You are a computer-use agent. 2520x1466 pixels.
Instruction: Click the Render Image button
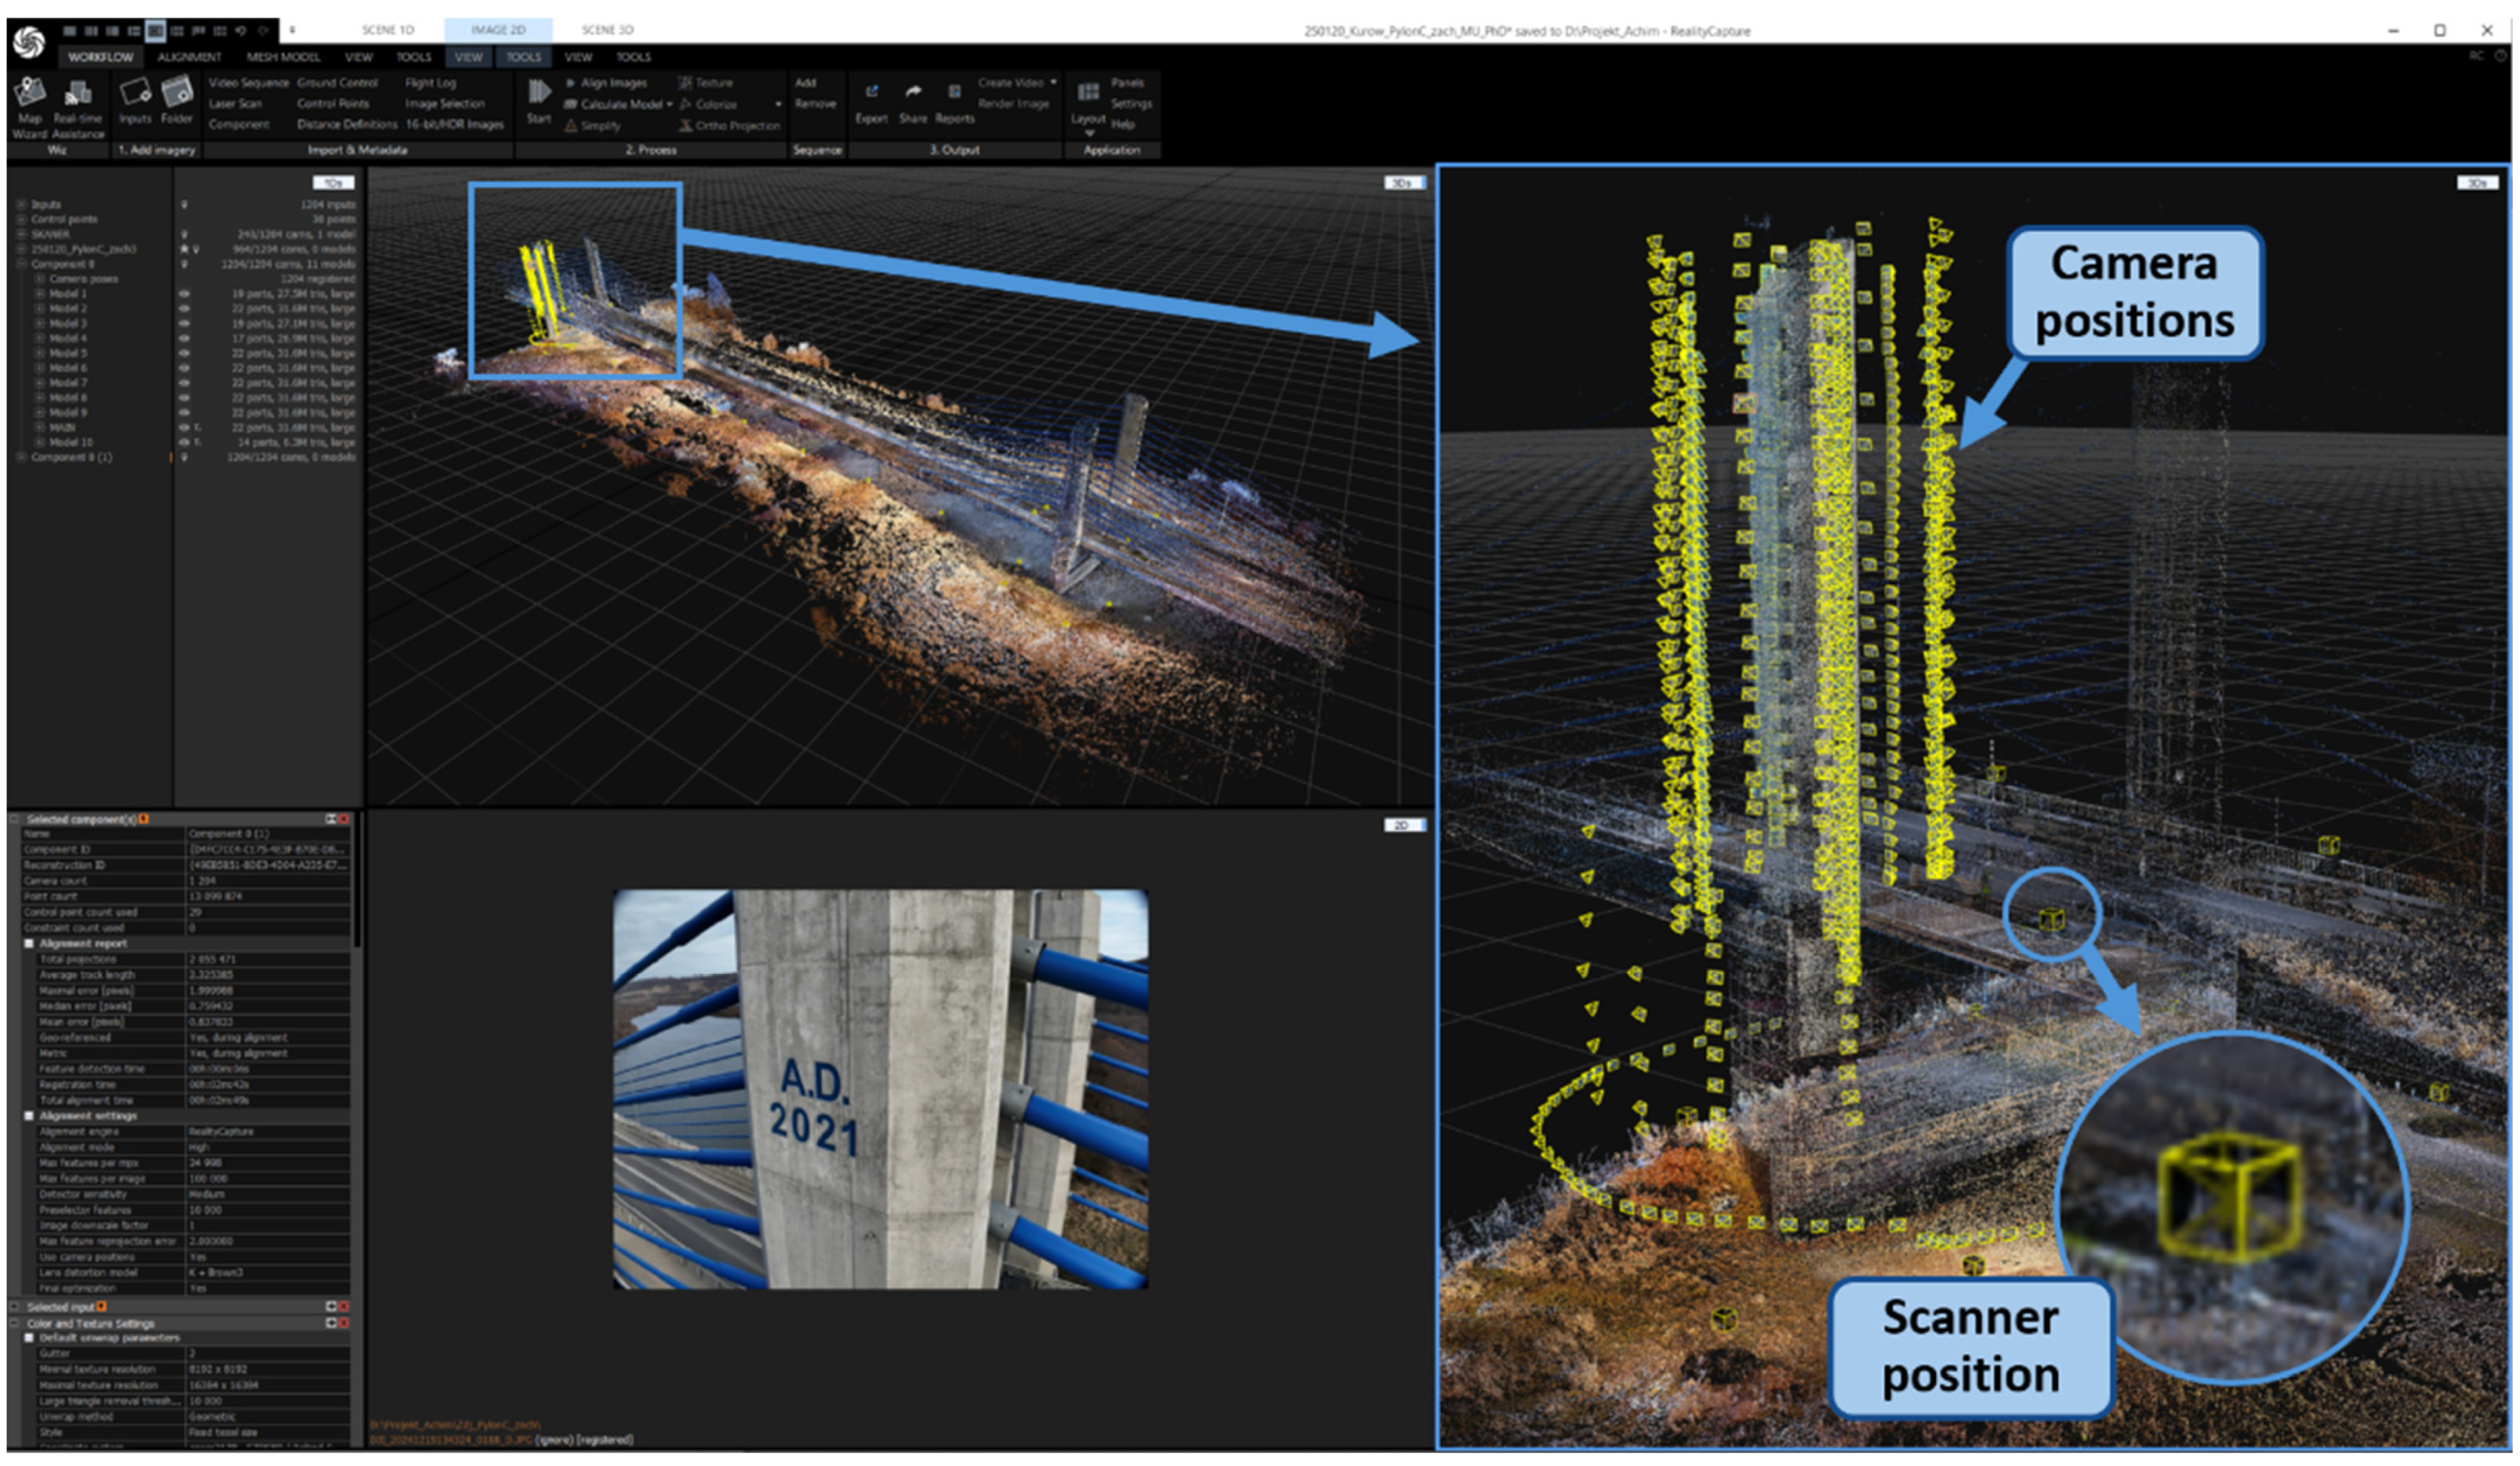click(x=1013, y=104)
